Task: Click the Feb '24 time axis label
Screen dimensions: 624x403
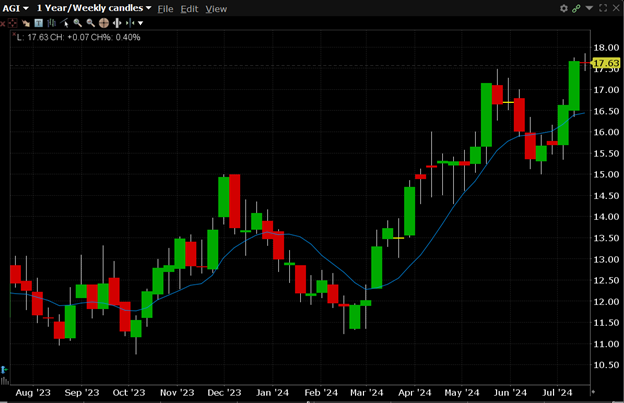Action: [321, 393]
